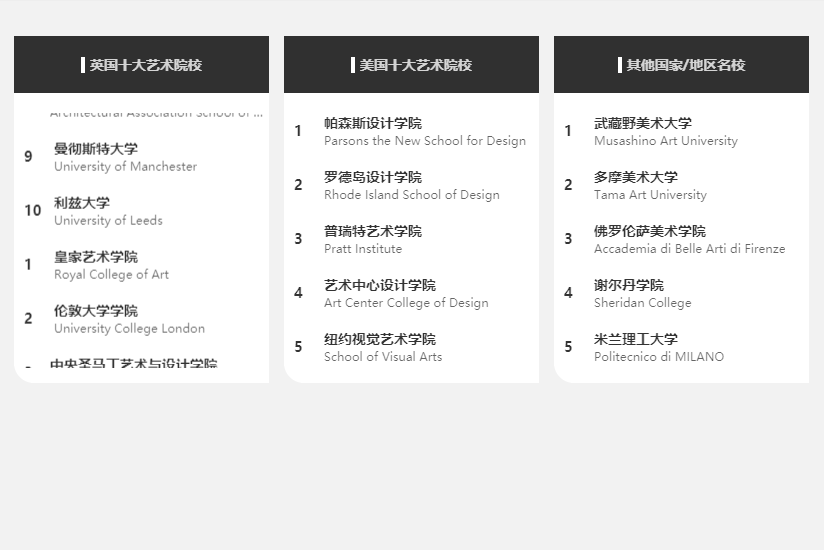Screen dimensions: 824x550
Task: Click rank number 10 beside 利兹大学
Action: tap(33, 211)
